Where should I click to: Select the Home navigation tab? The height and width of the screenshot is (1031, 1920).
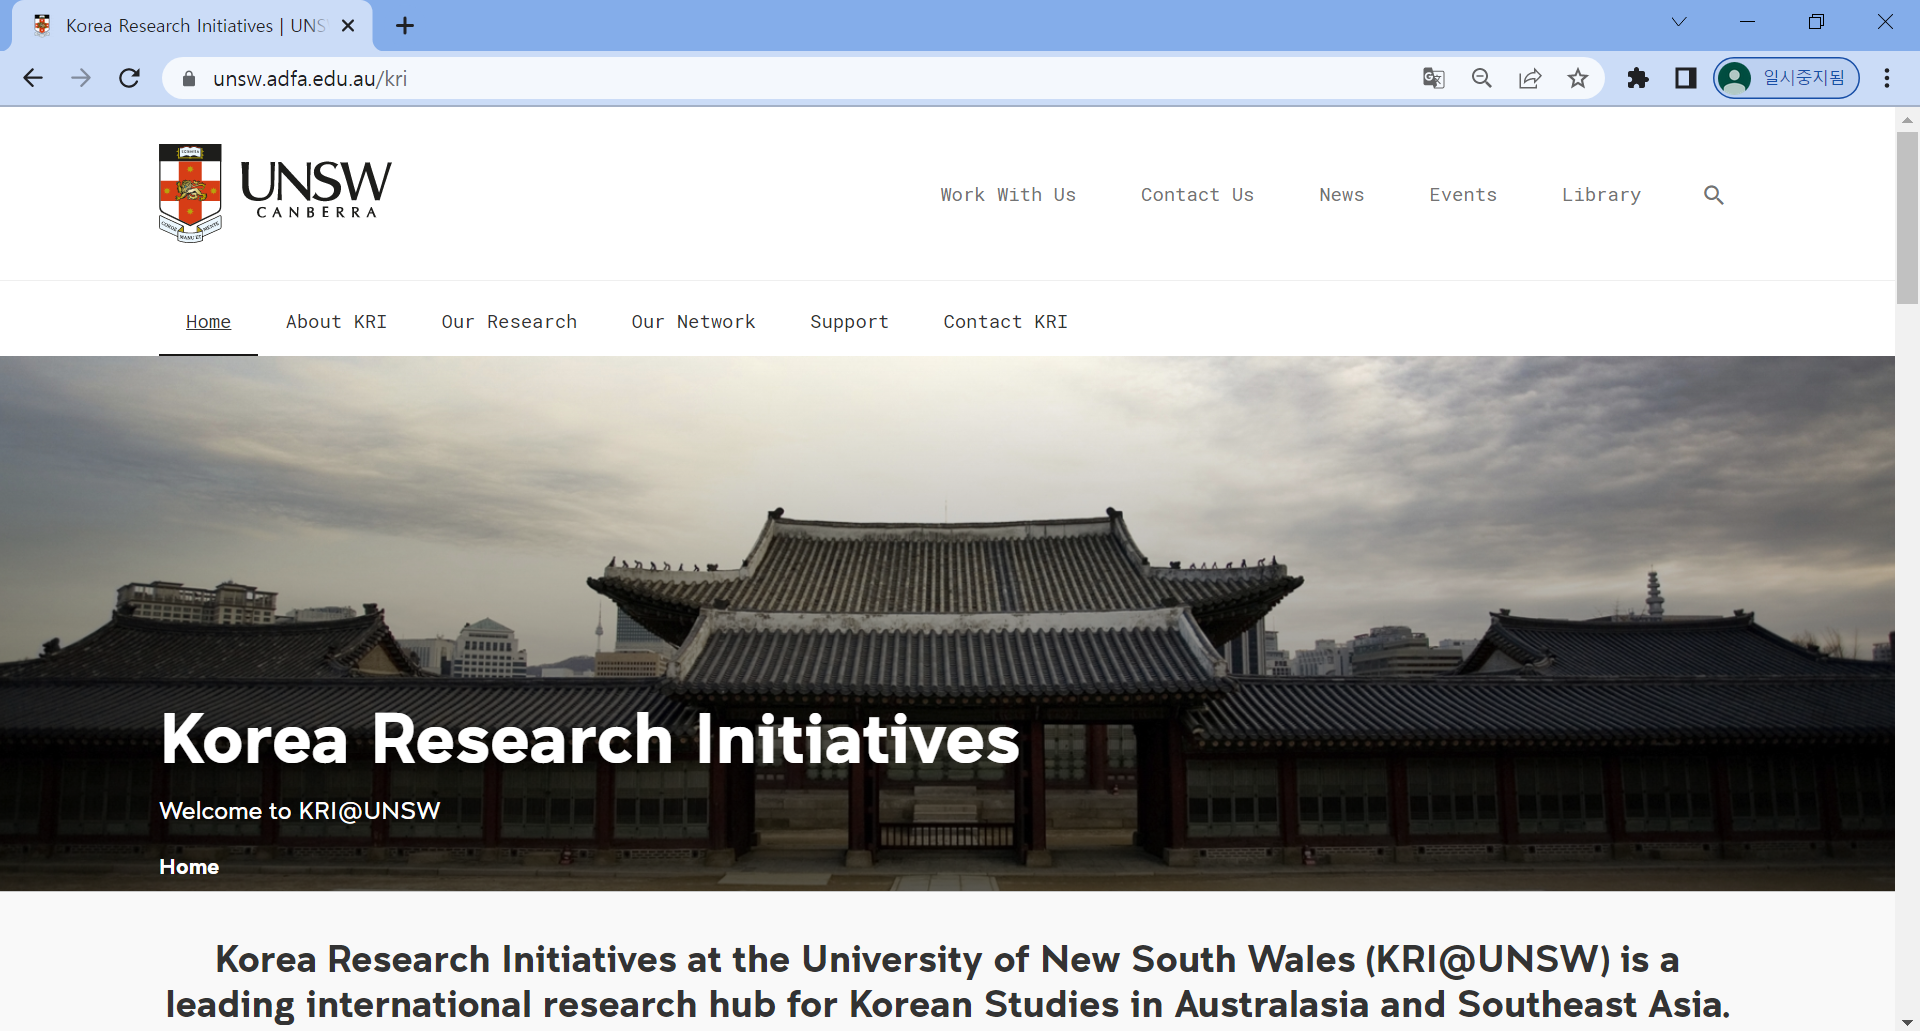[208, 322]
